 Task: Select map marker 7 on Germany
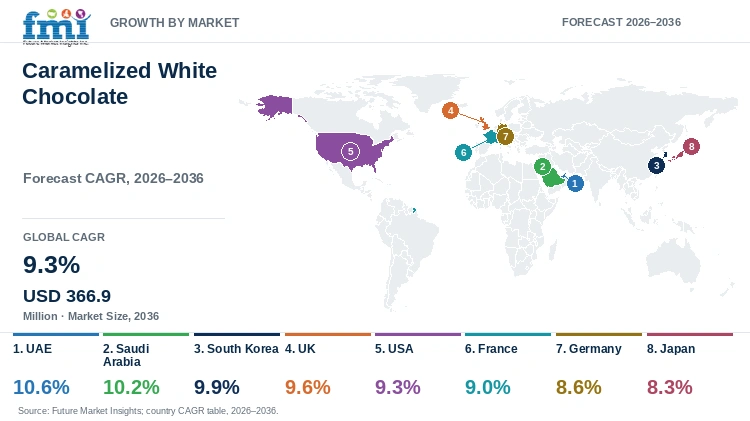(505, 136)
